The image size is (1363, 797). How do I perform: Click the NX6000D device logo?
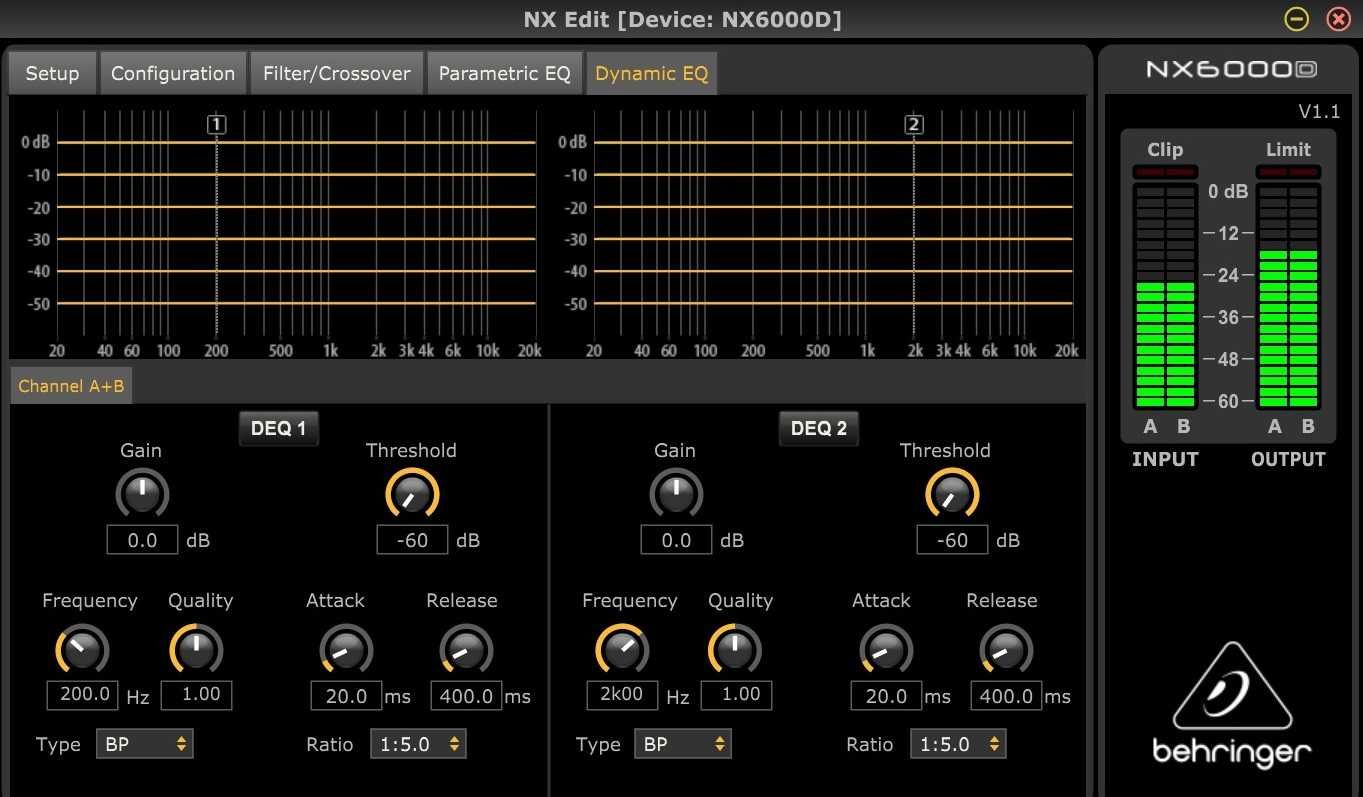(1231, 69)
